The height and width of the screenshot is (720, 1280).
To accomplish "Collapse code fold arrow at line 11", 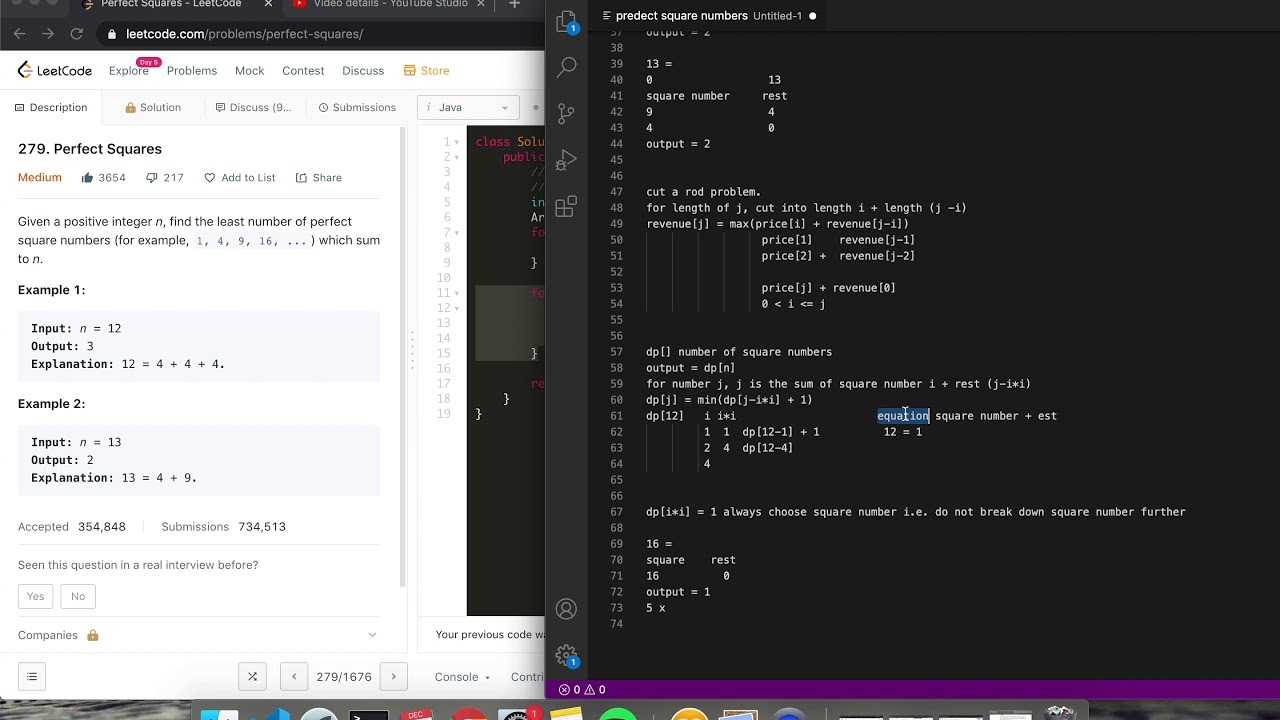I will [x=458, y=293].
